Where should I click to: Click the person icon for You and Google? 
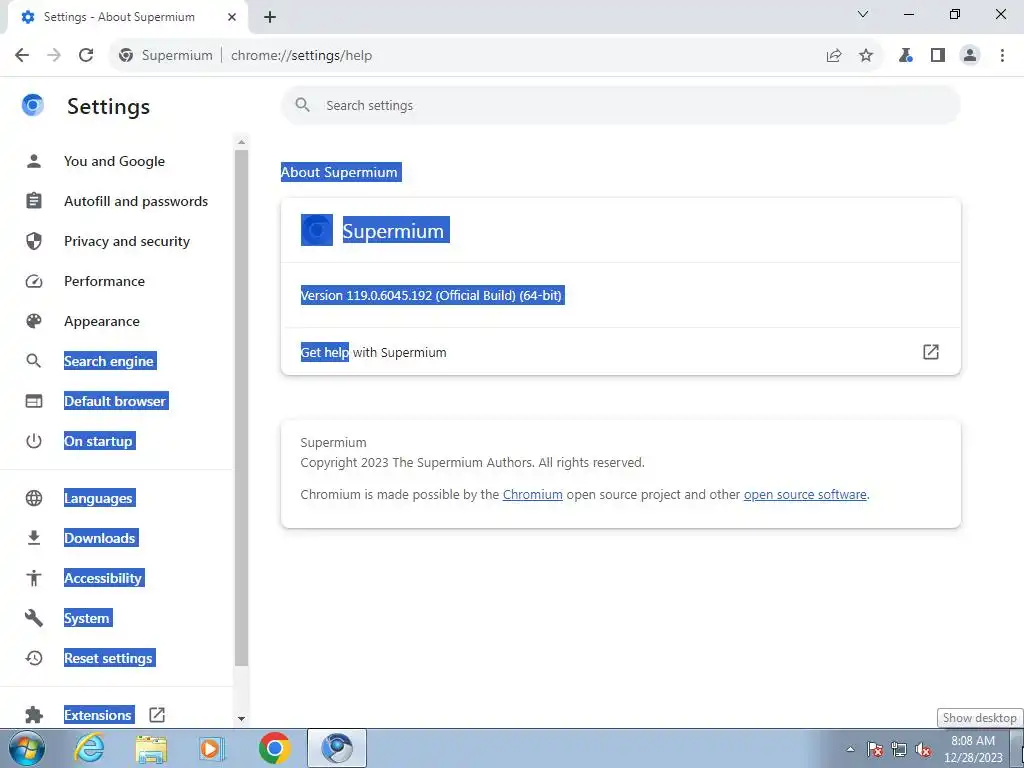tap(34, 161)
